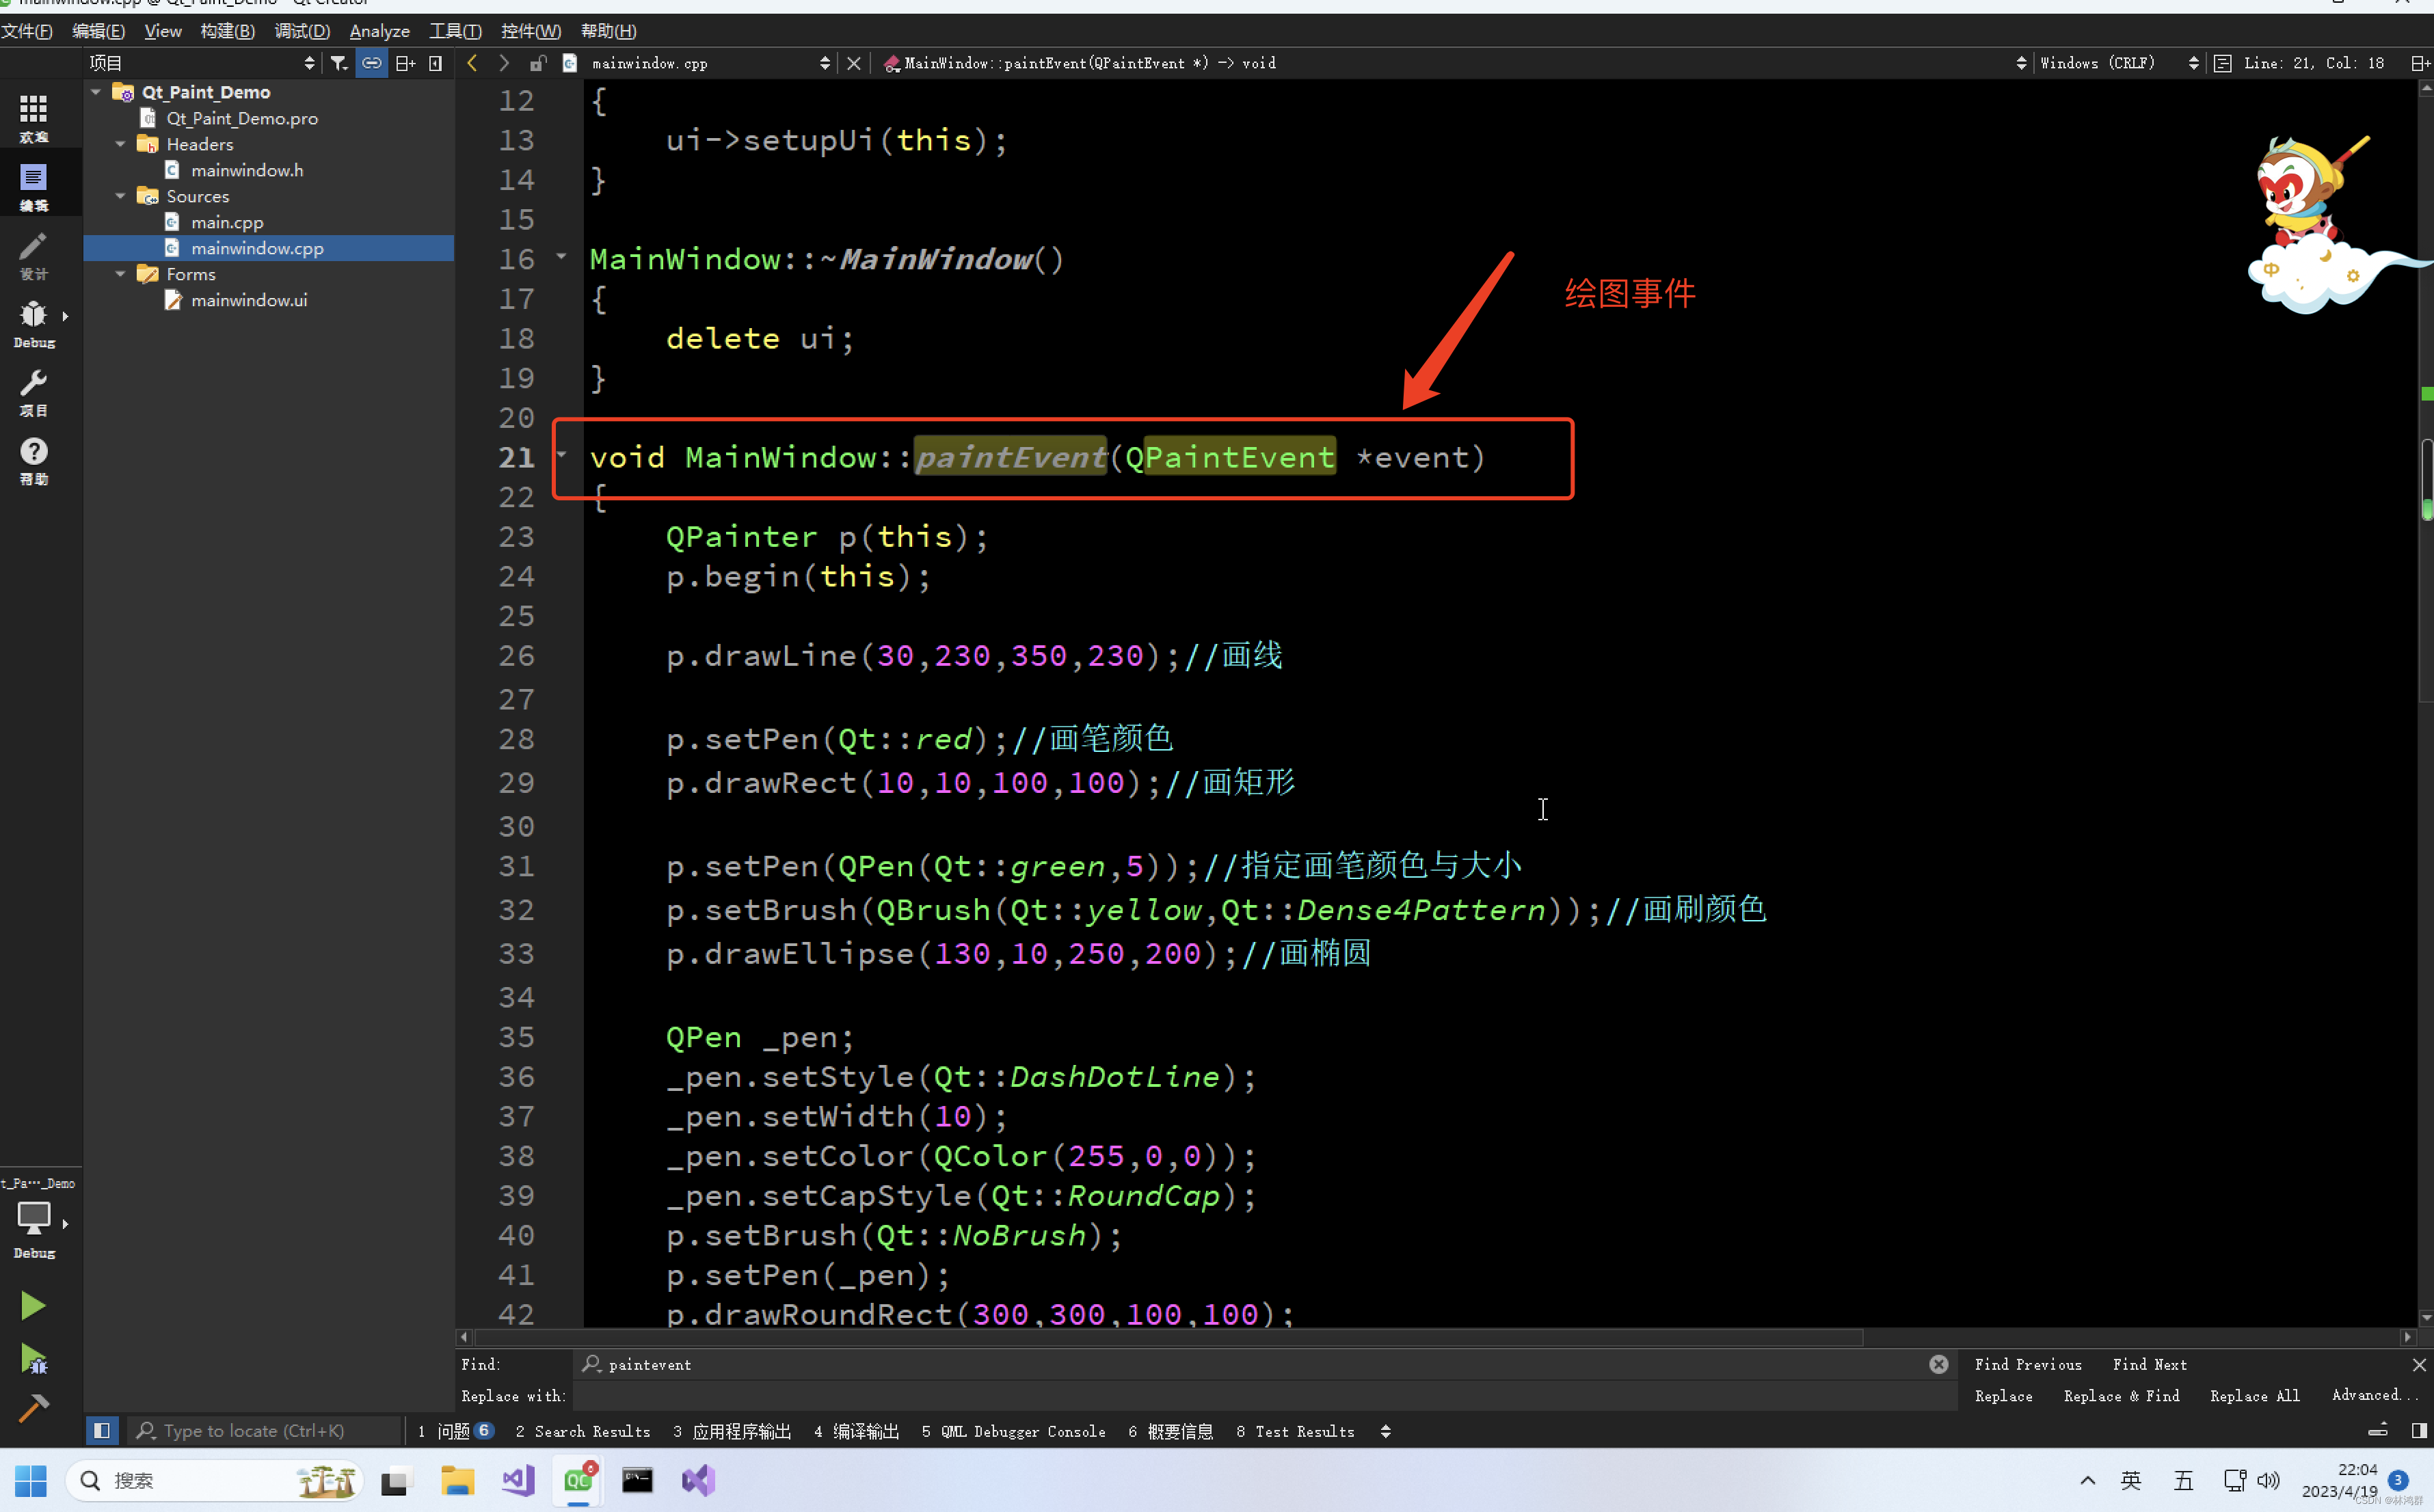Click Find Previous button in find bar
Image resolution: width=2434 pixels, height=1512 pixels.
tap(2028, 1364)
